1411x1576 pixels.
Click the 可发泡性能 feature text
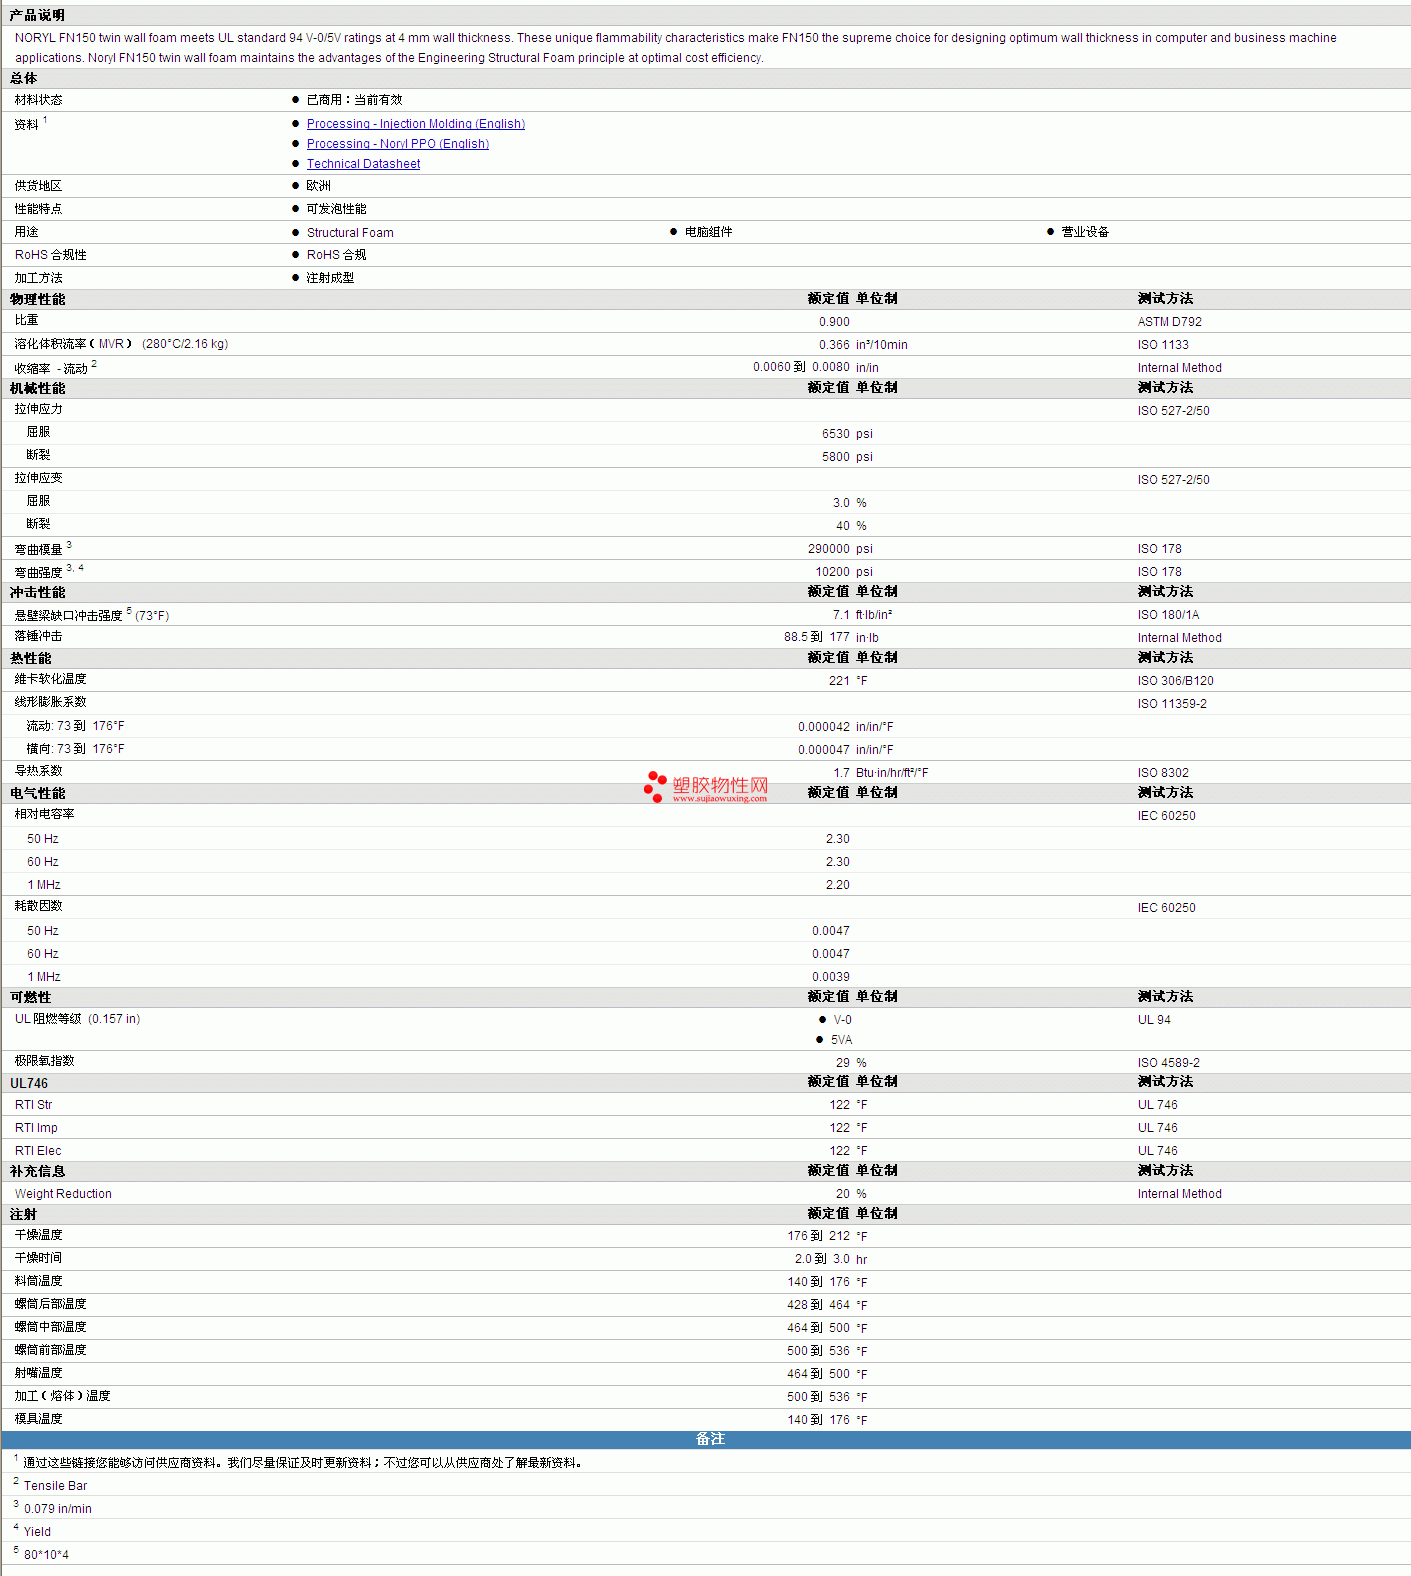(336, 209)
